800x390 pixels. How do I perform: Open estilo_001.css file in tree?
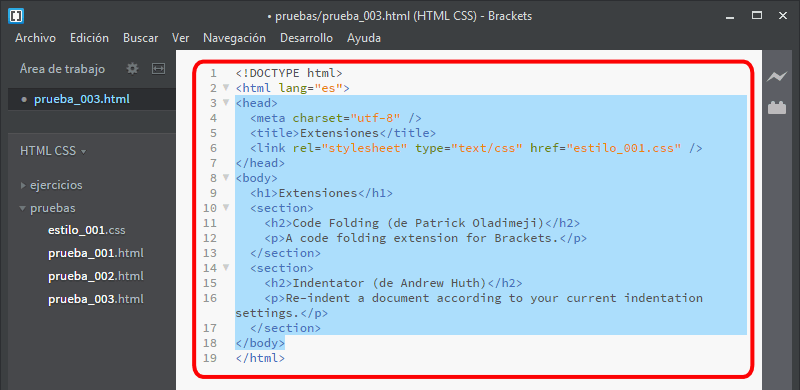[86, 230]
